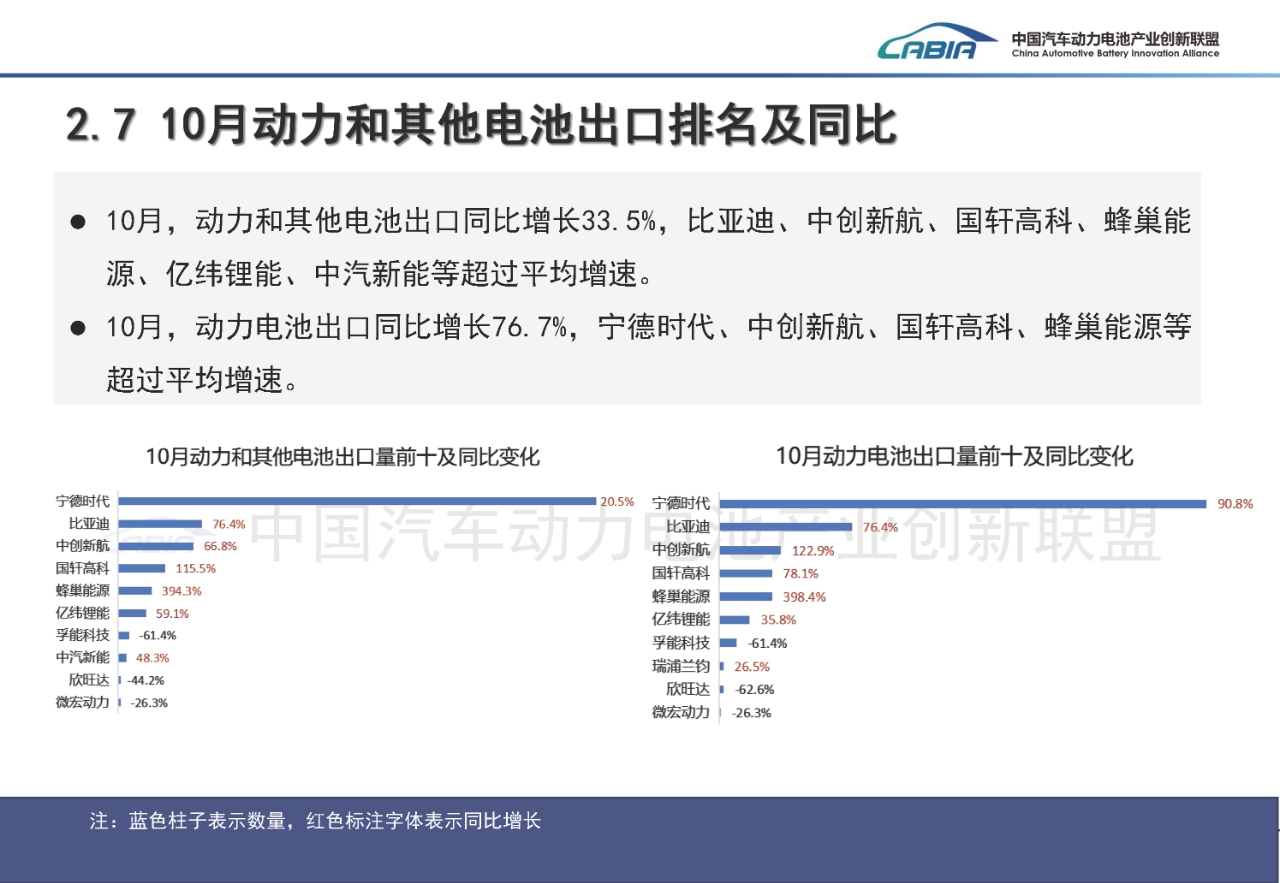Click the 瑞浦兰钧 axis label
Viewport: 1280px width, 883px height.
click(x=681, y=666)
